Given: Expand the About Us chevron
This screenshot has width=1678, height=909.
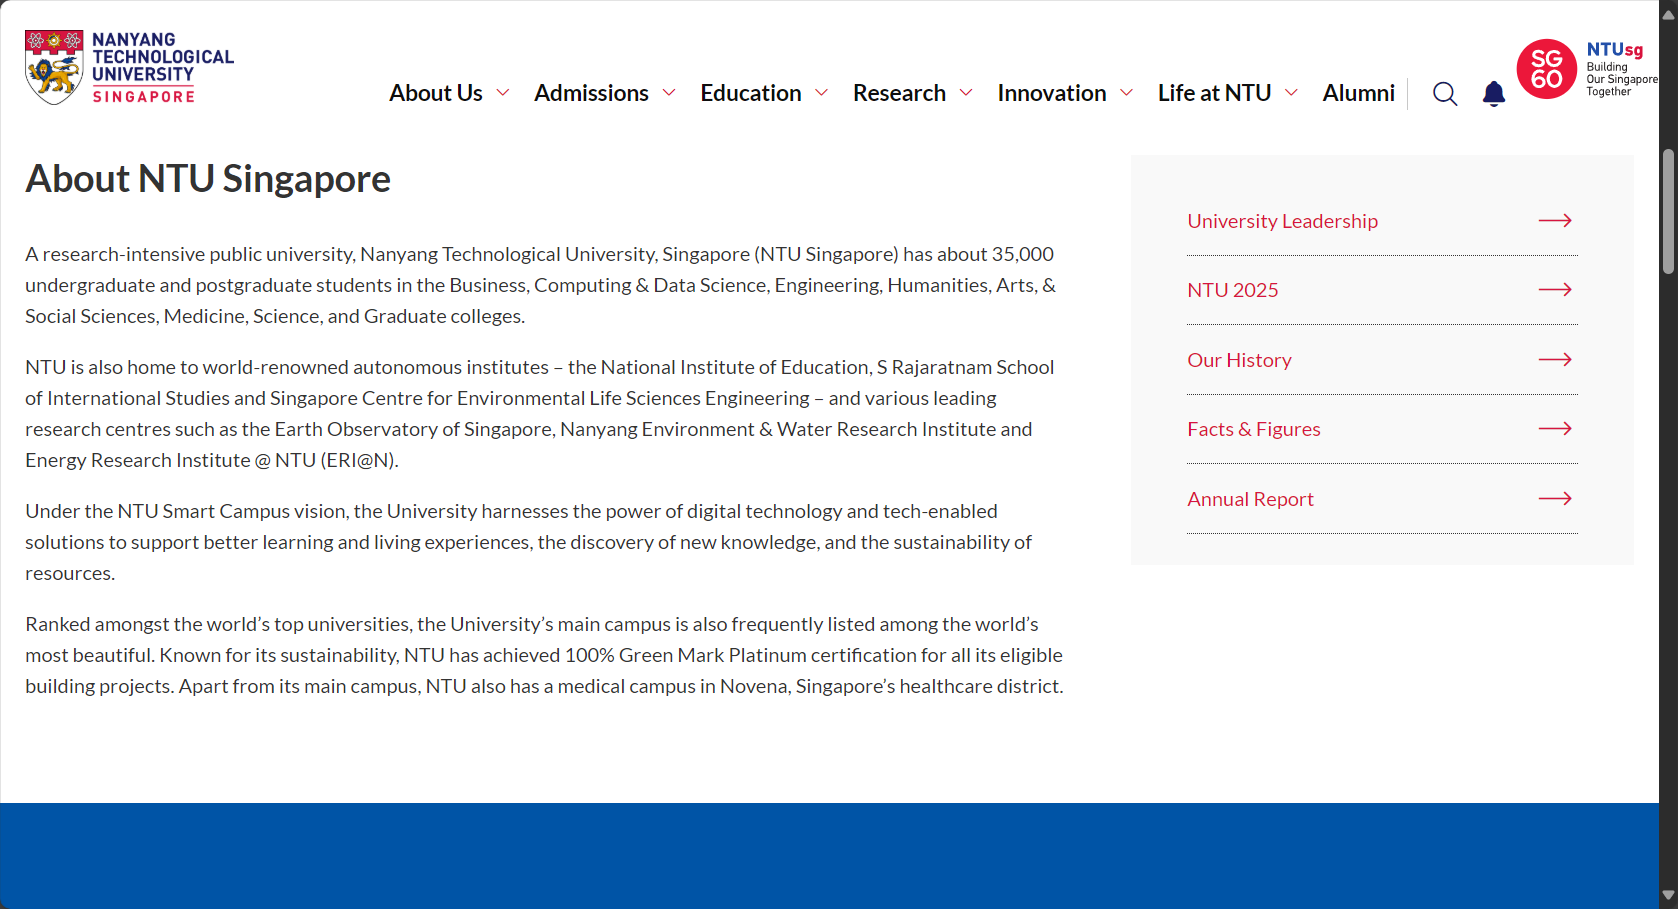Looking at the screenshot, I should (x=503, y=93).
